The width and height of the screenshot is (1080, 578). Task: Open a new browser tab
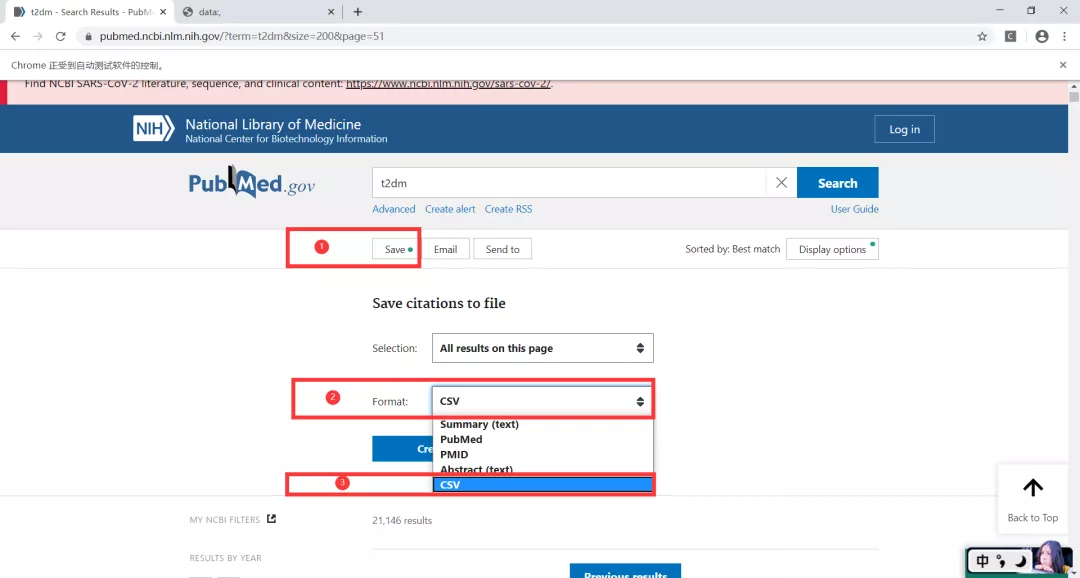tap(357, 12)
